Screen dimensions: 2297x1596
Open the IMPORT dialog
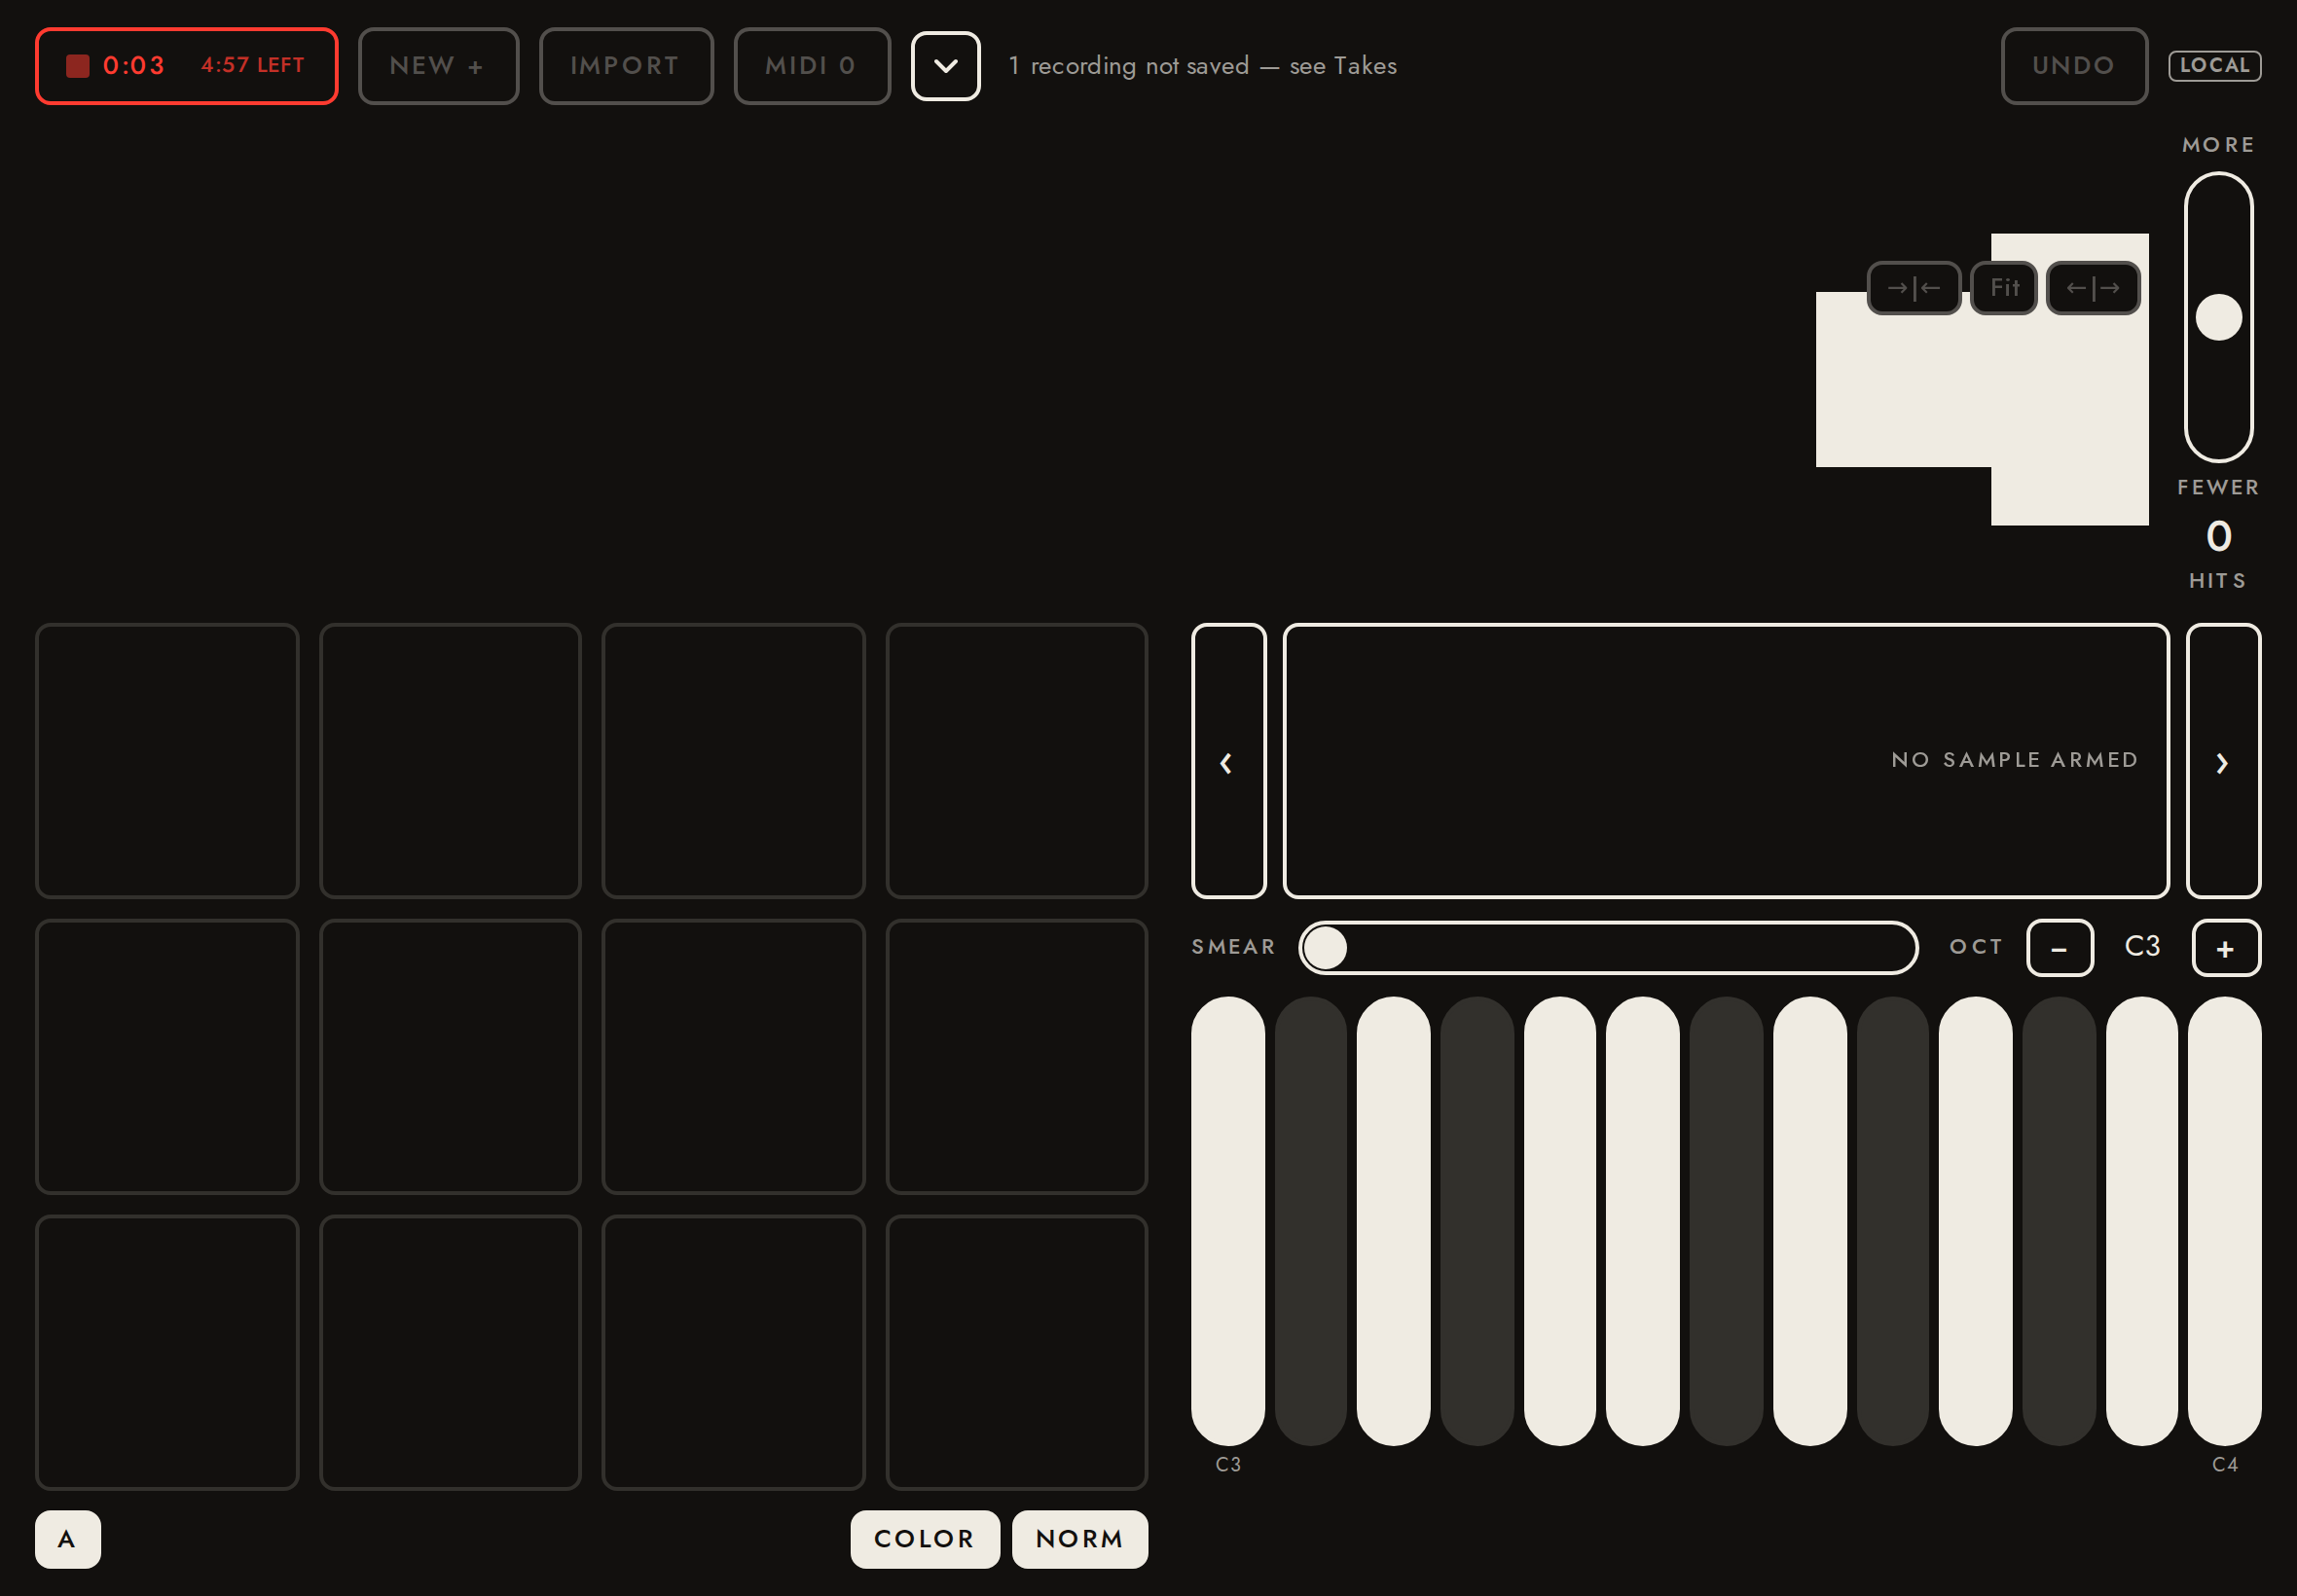[626, 66]
